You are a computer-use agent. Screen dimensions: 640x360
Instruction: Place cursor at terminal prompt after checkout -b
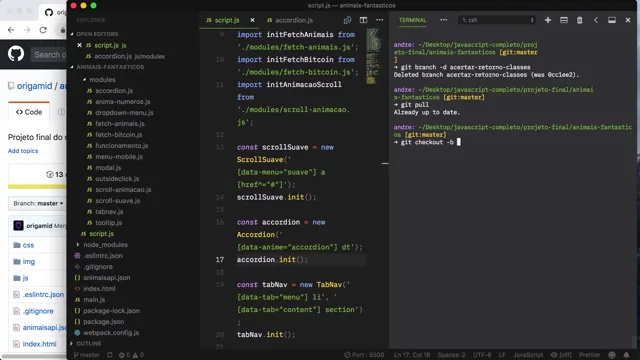[459, 142]
